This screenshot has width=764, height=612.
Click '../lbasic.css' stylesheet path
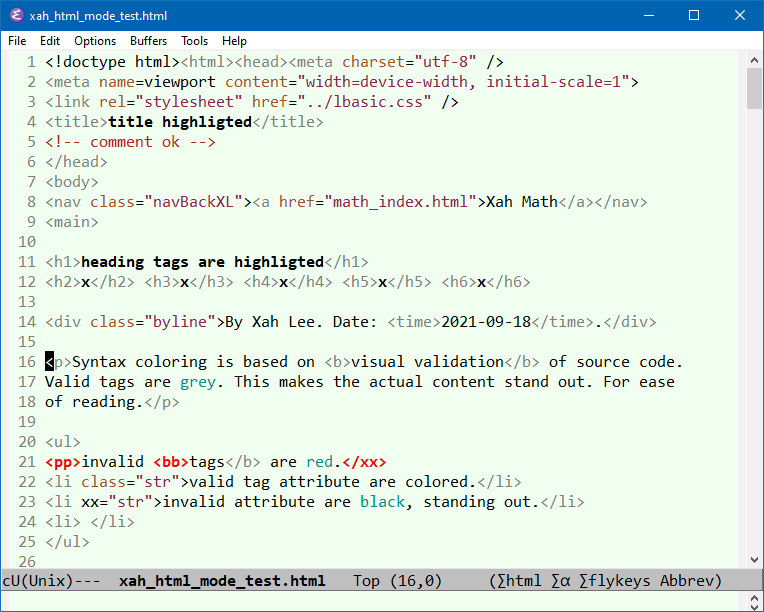tap(364, 102)
